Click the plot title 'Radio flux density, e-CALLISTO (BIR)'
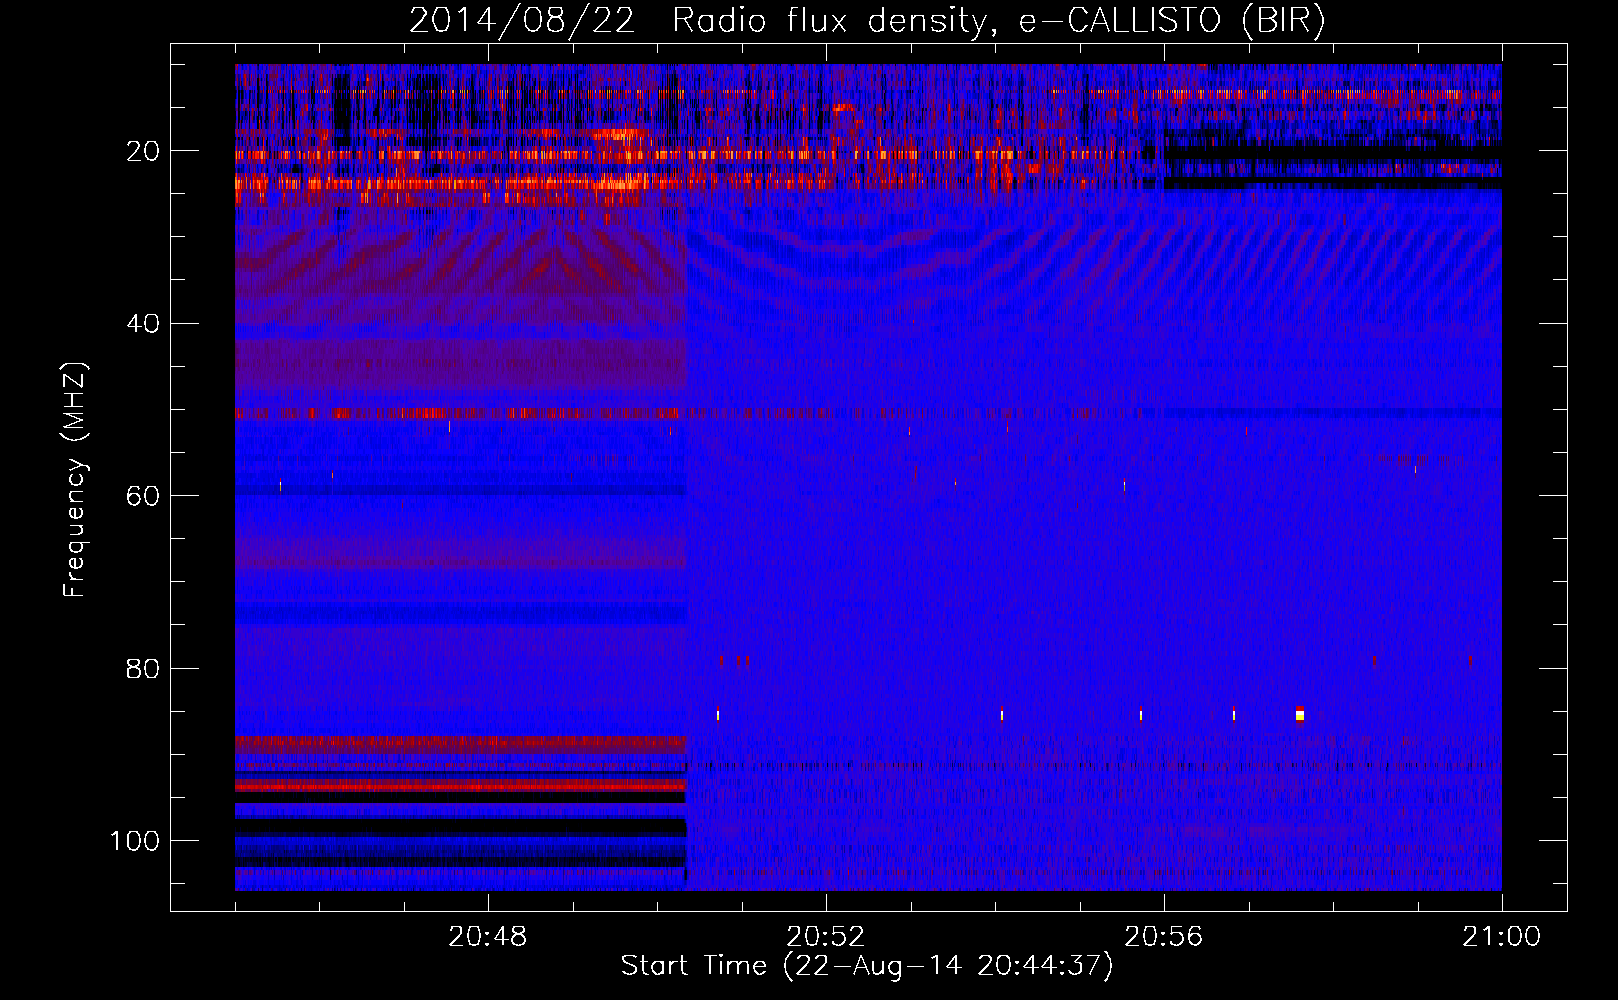The image size is (1618, 1000). click(x=998, y=21)
